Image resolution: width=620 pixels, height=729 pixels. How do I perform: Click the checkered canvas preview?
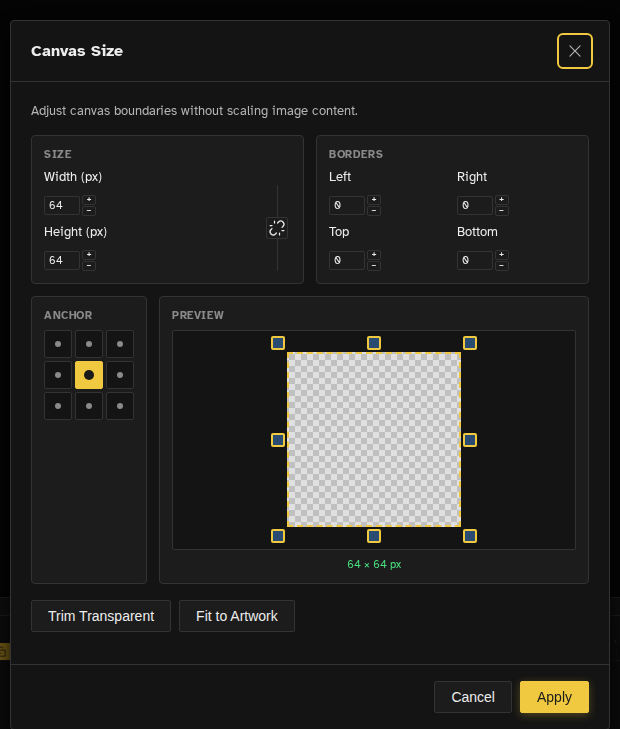pos(374,439)
